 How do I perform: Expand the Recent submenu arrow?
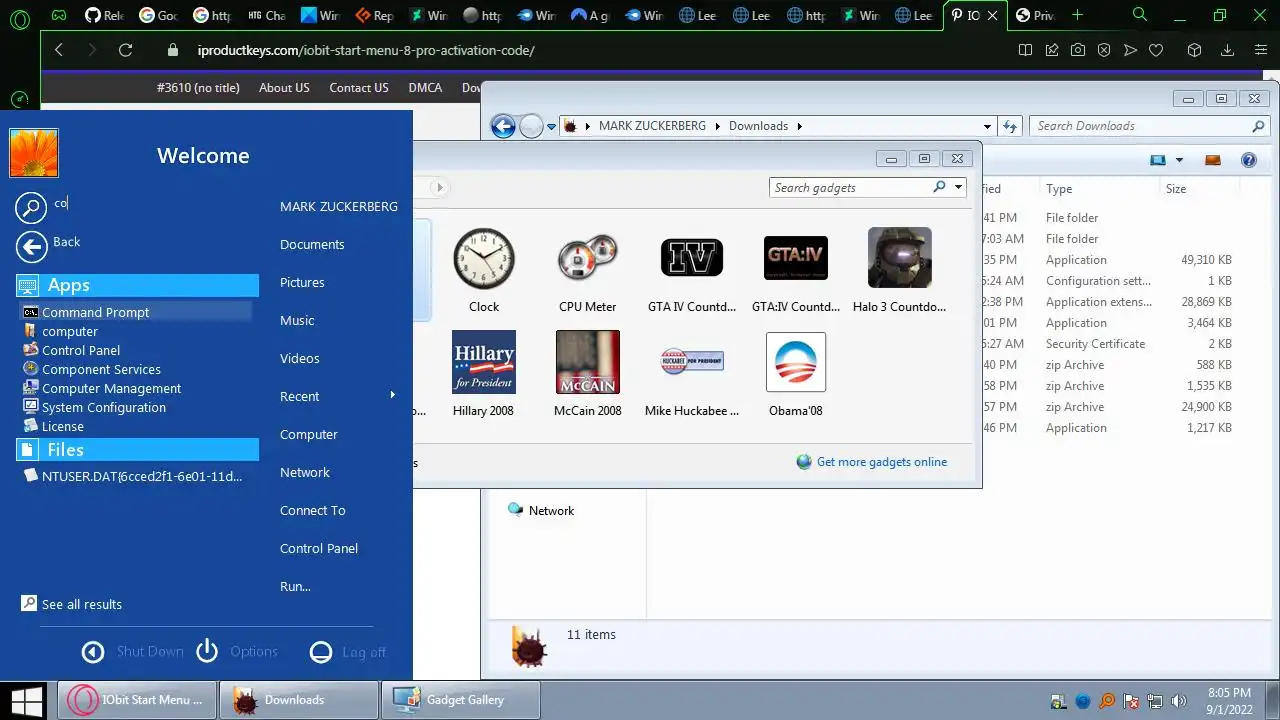click(393, 395)
